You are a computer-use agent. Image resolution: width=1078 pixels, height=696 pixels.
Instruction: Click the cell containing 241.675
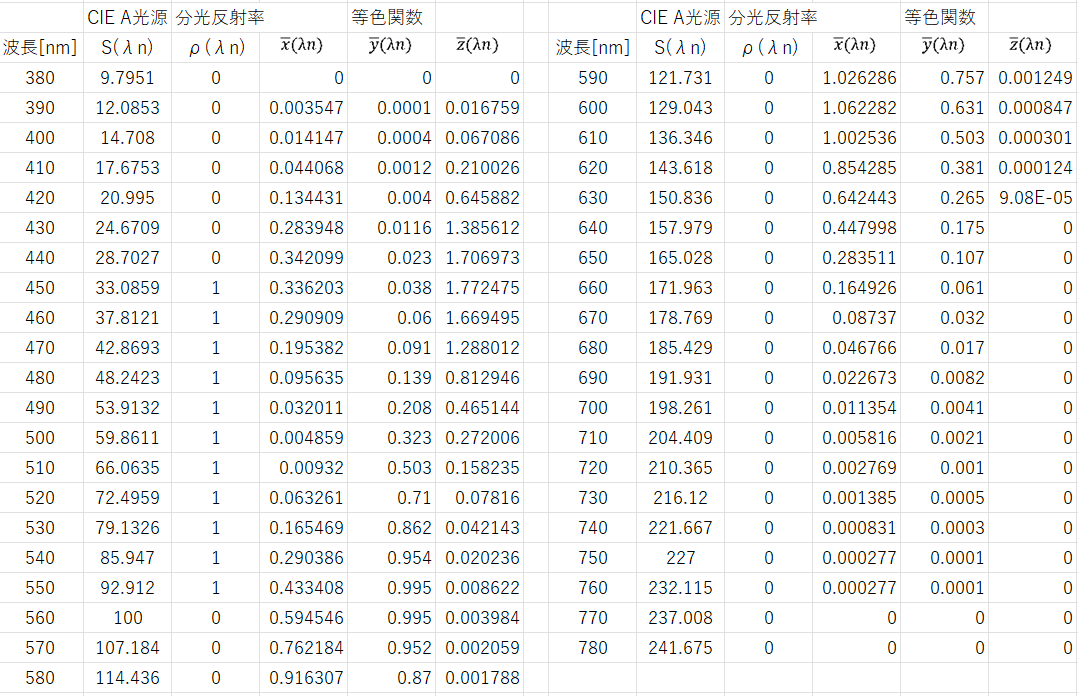[x=681, y=648]
